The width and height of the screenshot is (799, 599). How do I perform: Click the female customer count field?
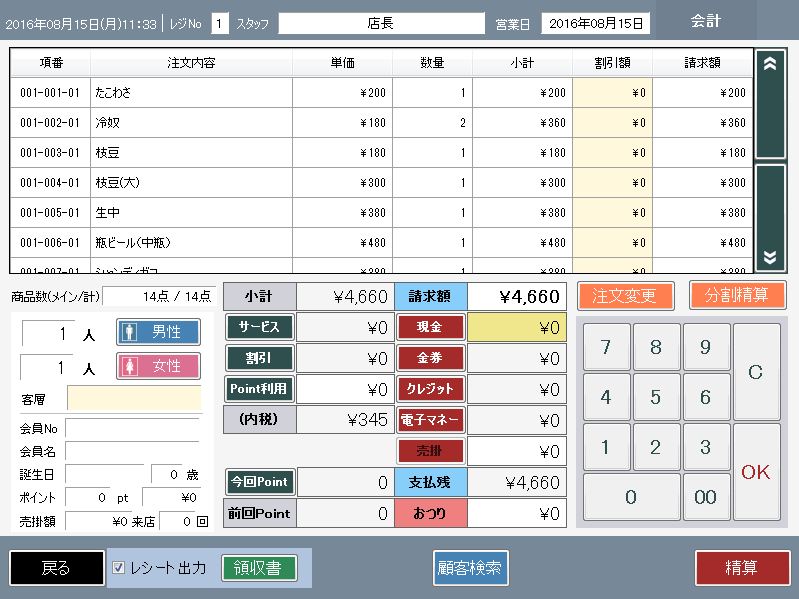47,367
